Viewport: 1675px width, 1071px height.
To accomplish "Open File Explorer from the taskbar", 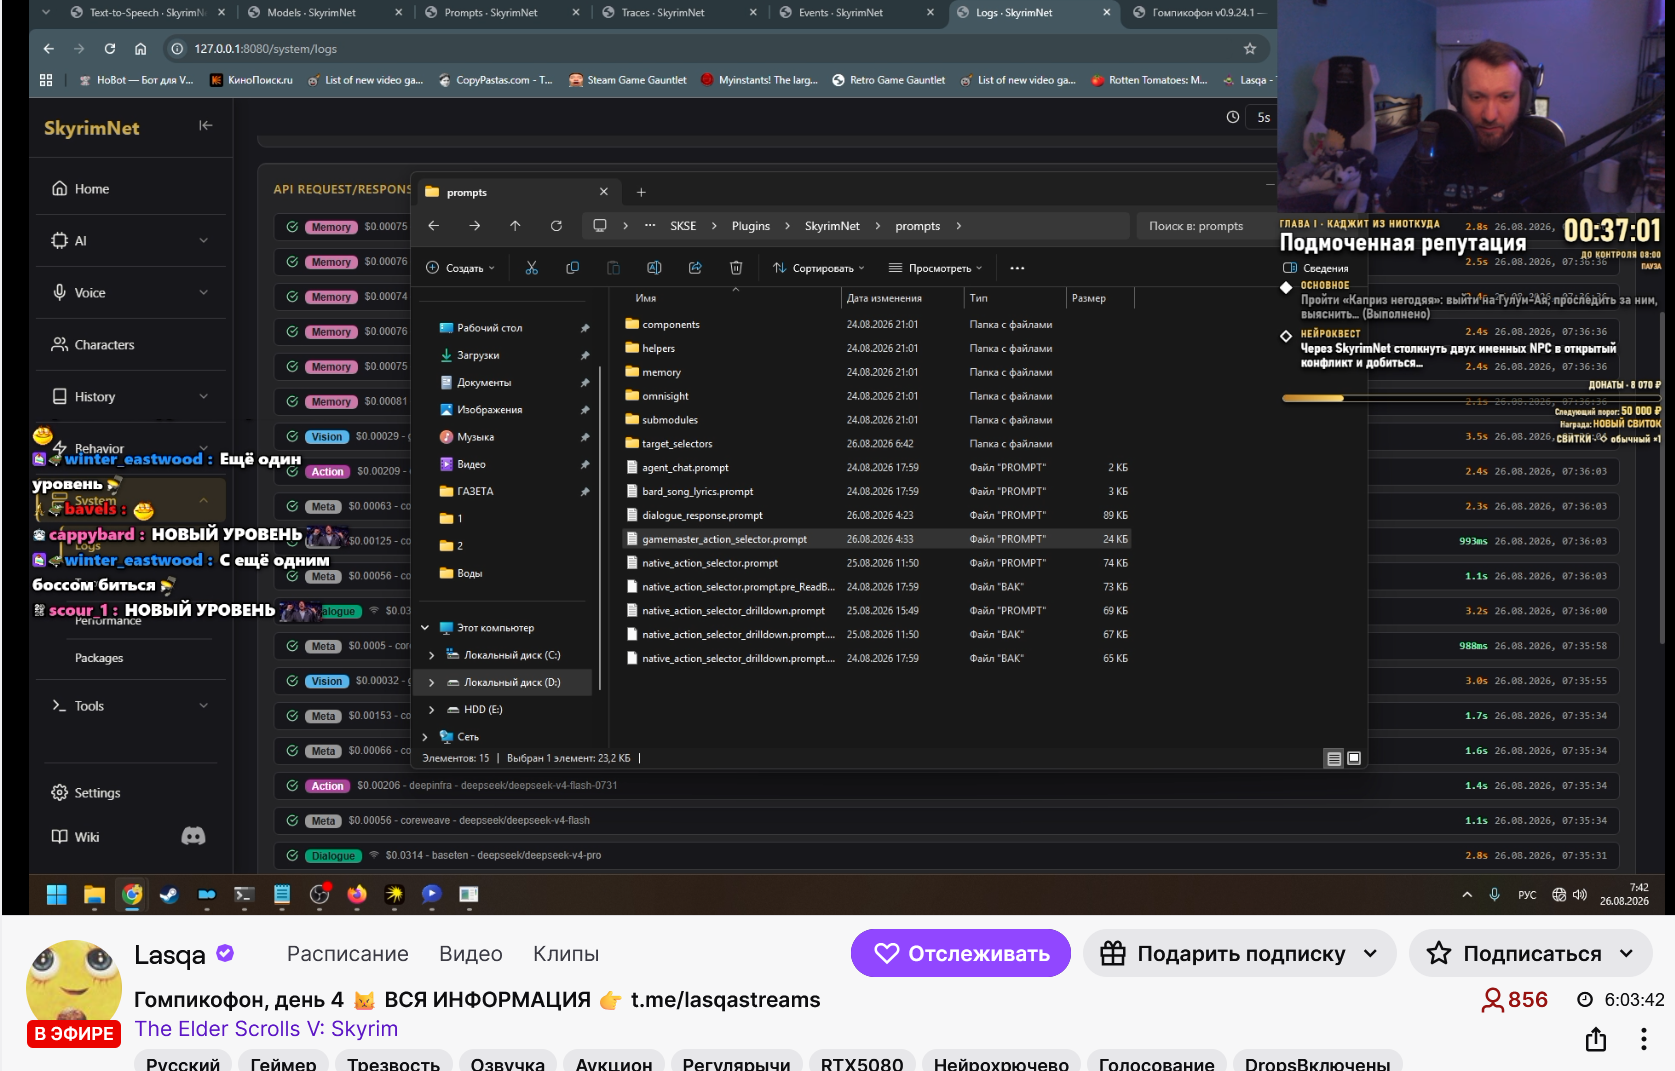I will (x=94, y=894).
